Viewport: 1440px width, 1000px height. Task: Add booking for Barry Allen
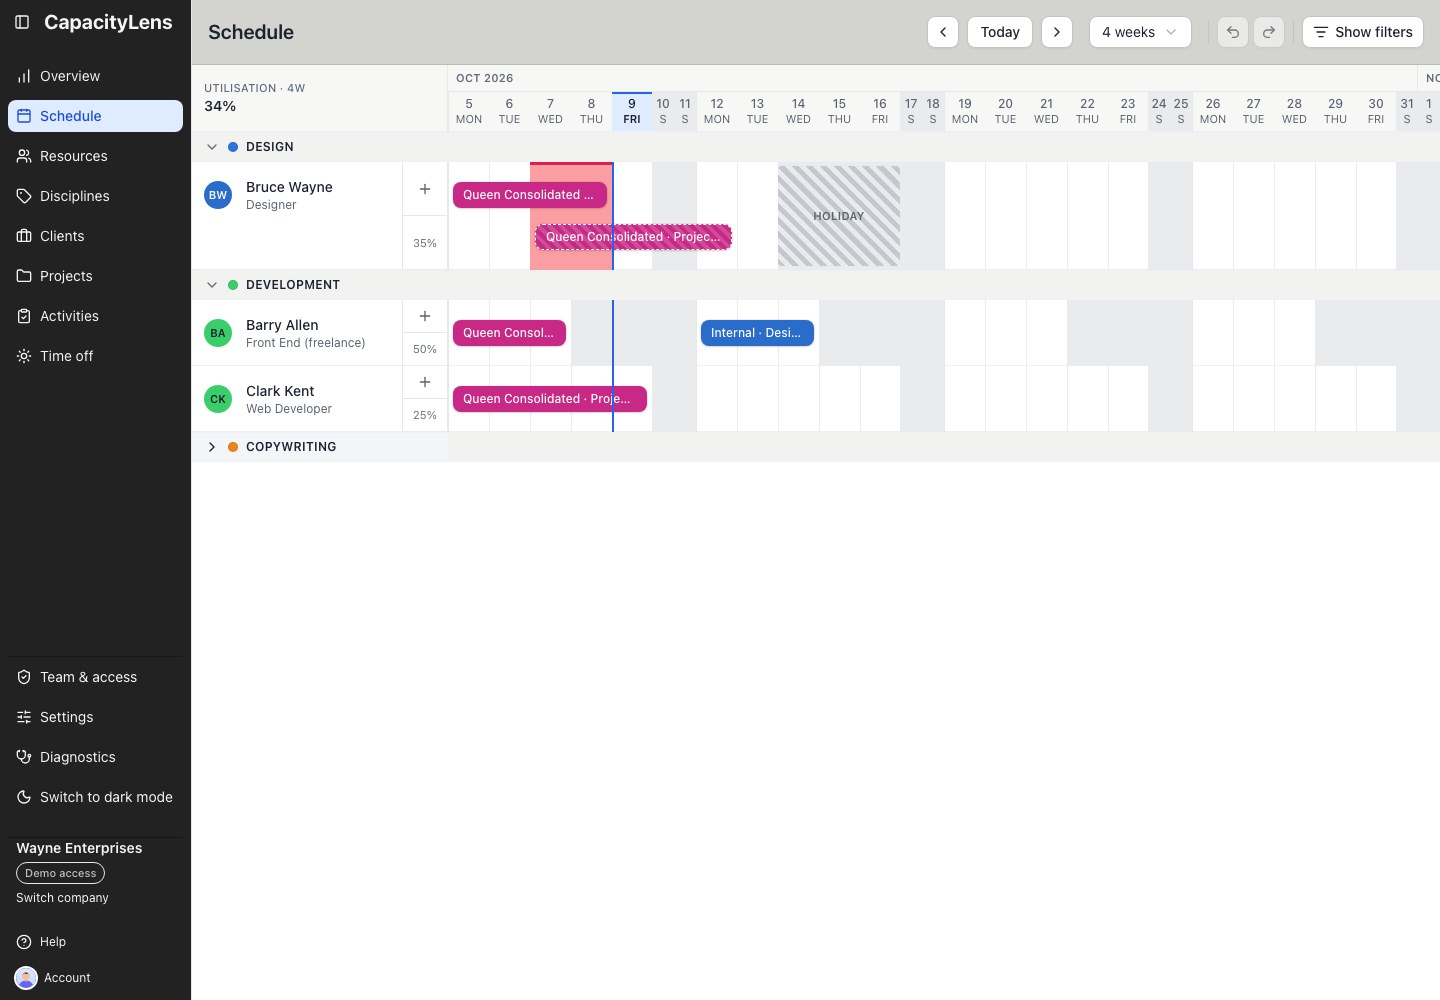(x=425, y=316)
